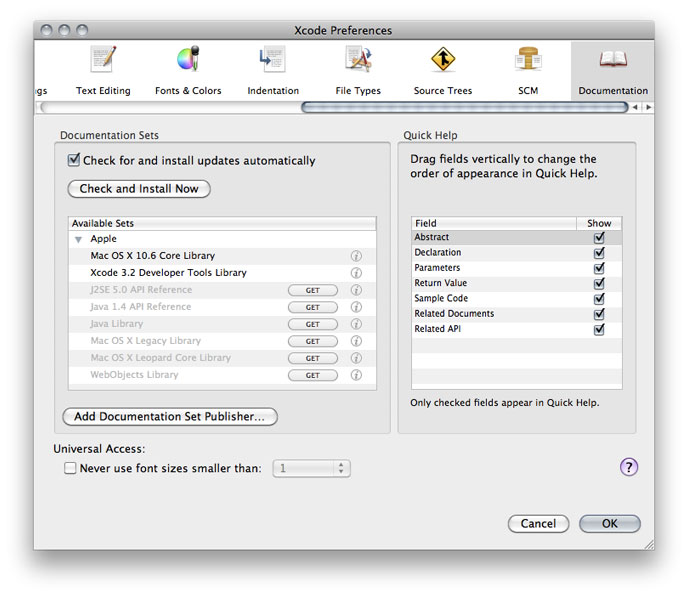Disable automatic check for updates checkbox
Screen dimensions: 688x596
pos(73,160)
